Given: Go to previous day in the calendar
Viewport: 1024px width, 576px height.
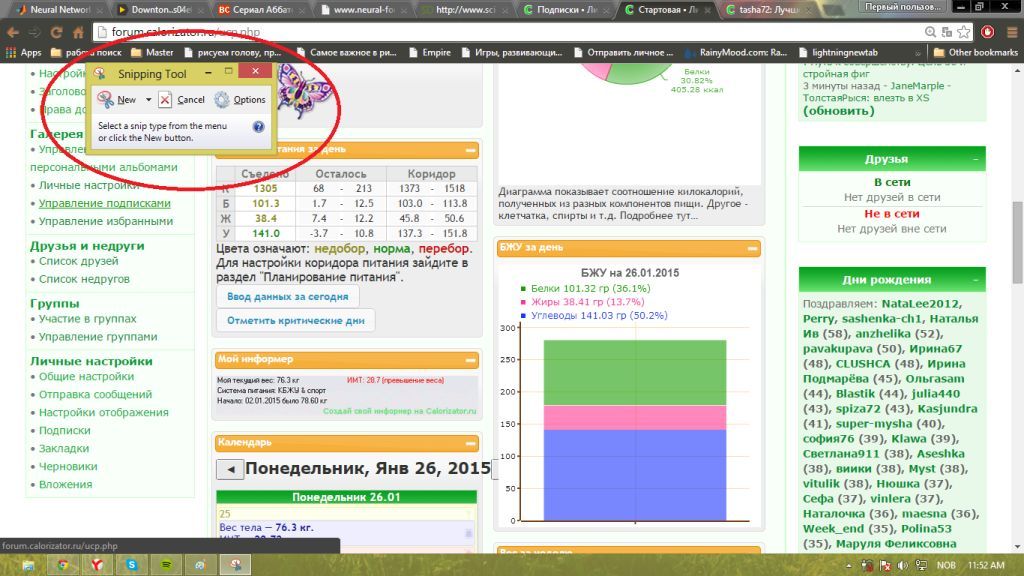Looking at the screenshot, I should [230, 469].
